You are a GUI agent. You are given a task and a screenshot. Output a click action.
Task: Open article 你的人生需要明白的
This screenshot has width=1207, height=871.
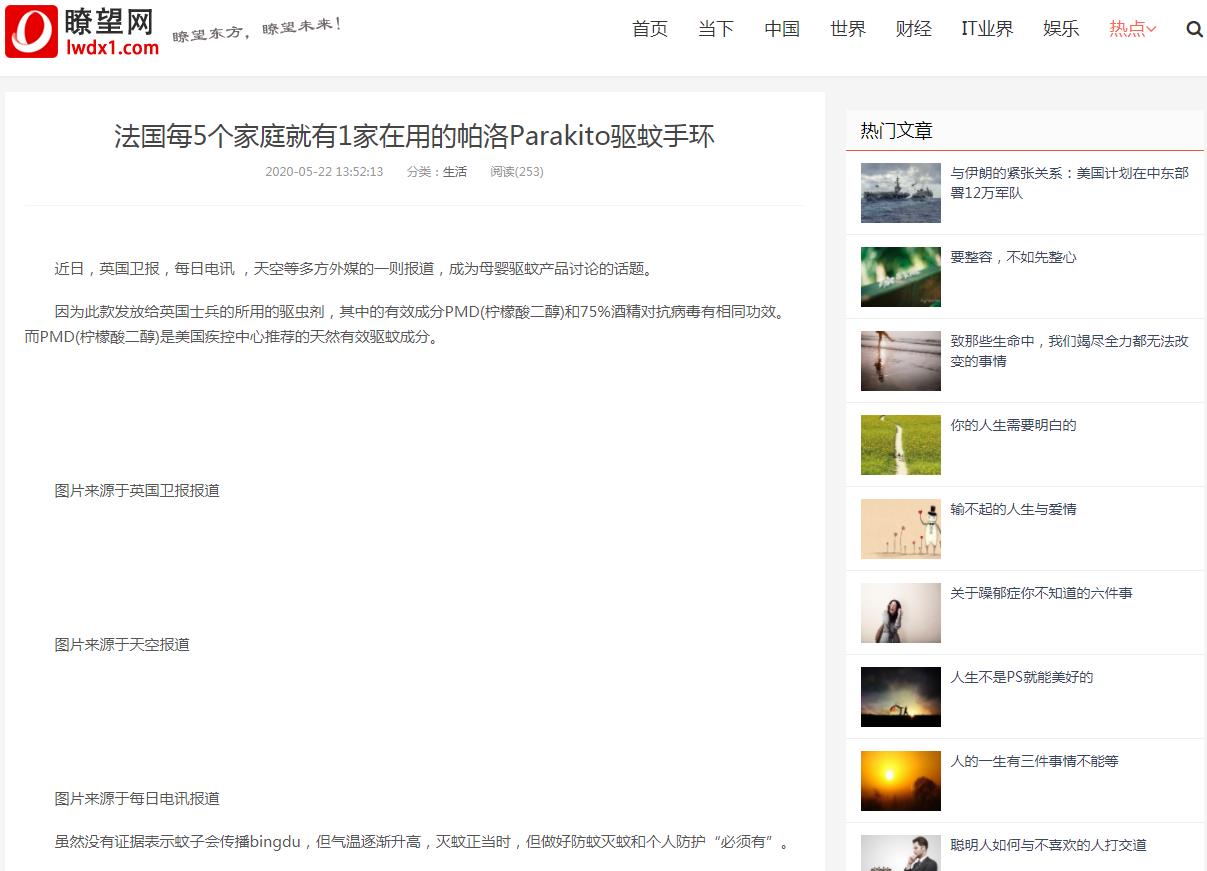1013,425
